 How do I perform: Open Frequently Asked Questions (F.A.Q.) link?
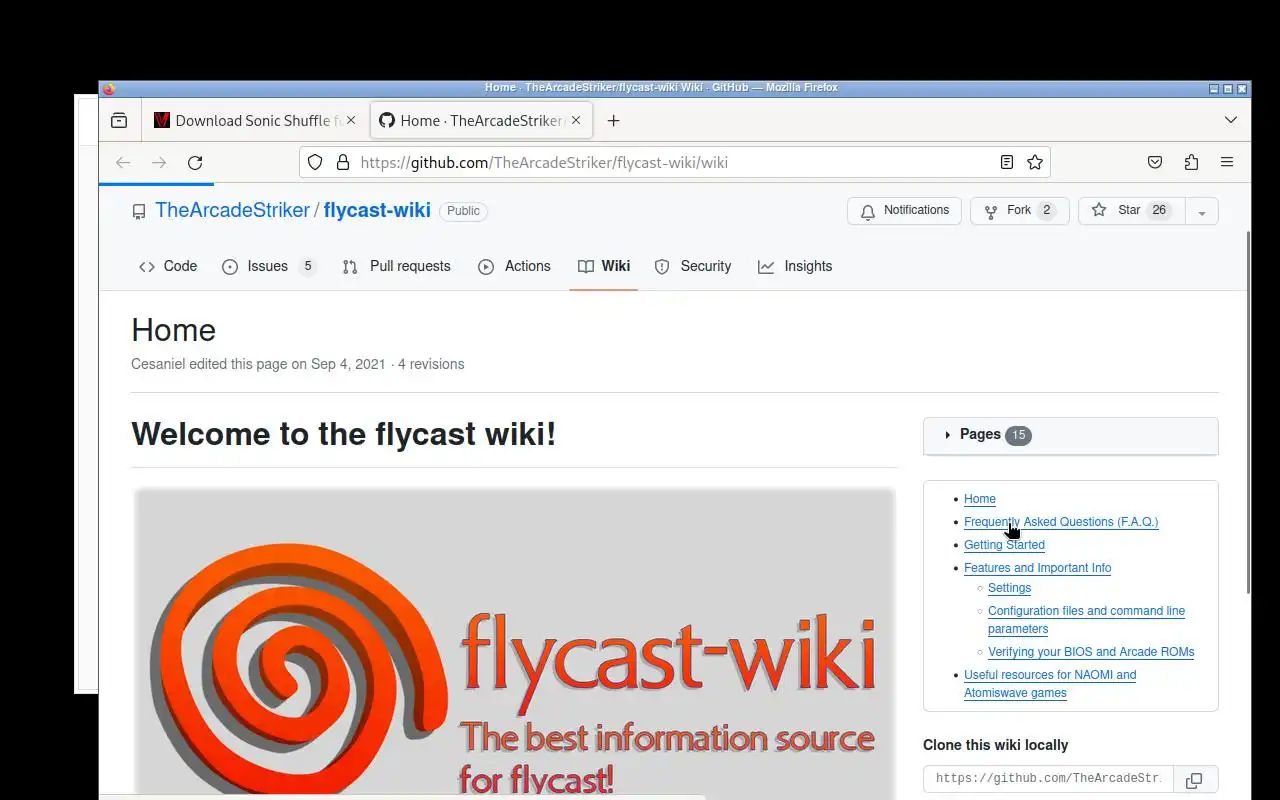pyautogui.click(x=1061, y=522)
